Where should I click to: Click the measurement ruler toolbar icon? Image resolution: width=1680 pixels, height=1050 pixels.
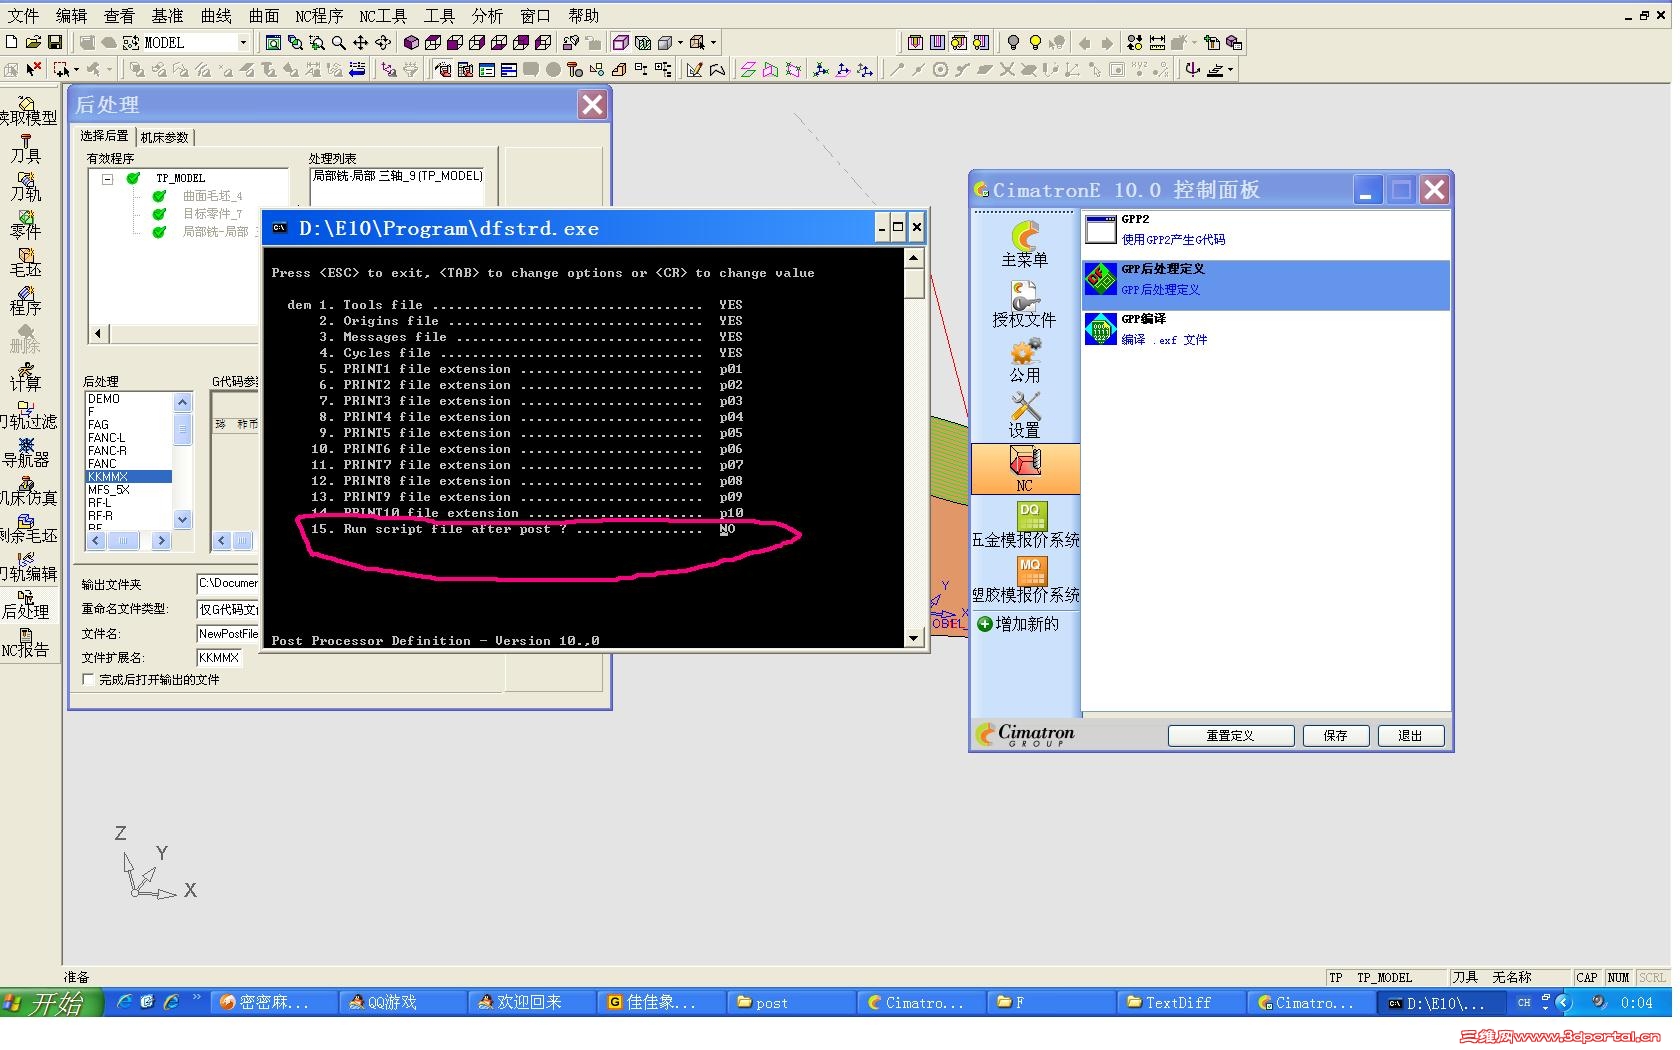(1157, 42)
